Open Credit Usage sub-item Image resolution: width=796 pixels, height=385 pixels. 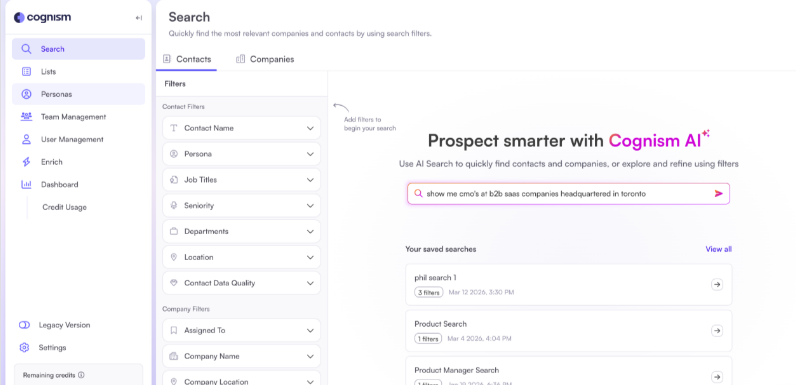pos(64,207)
